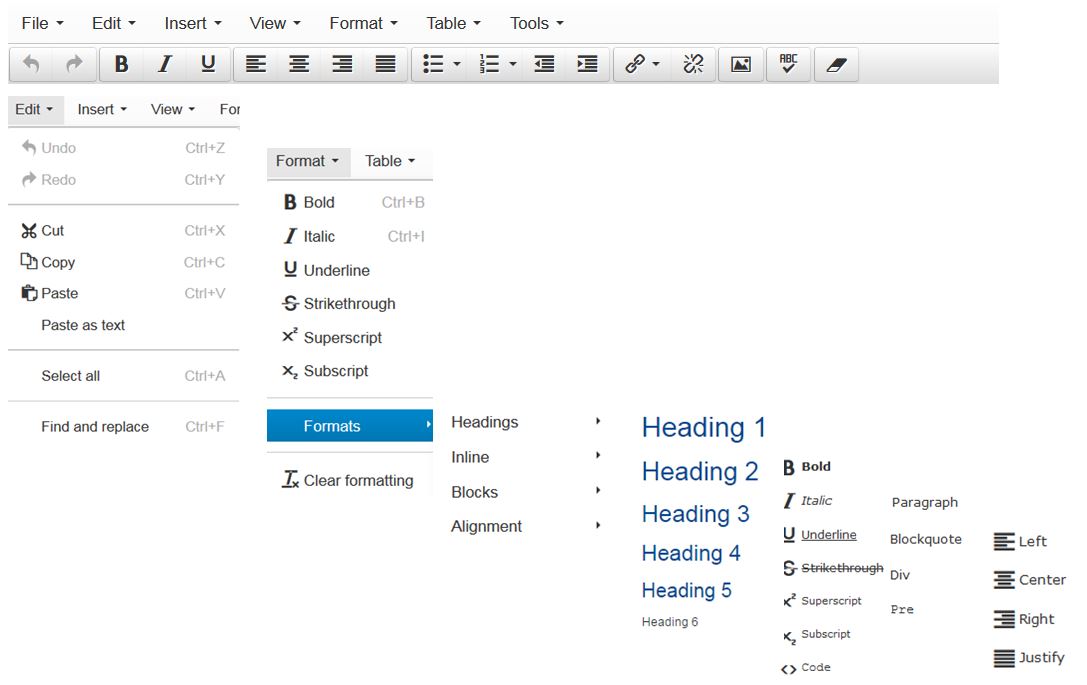Apply Heading 1 style
The height and width of the screenshot is (685, 1087).
click(704, 427)
